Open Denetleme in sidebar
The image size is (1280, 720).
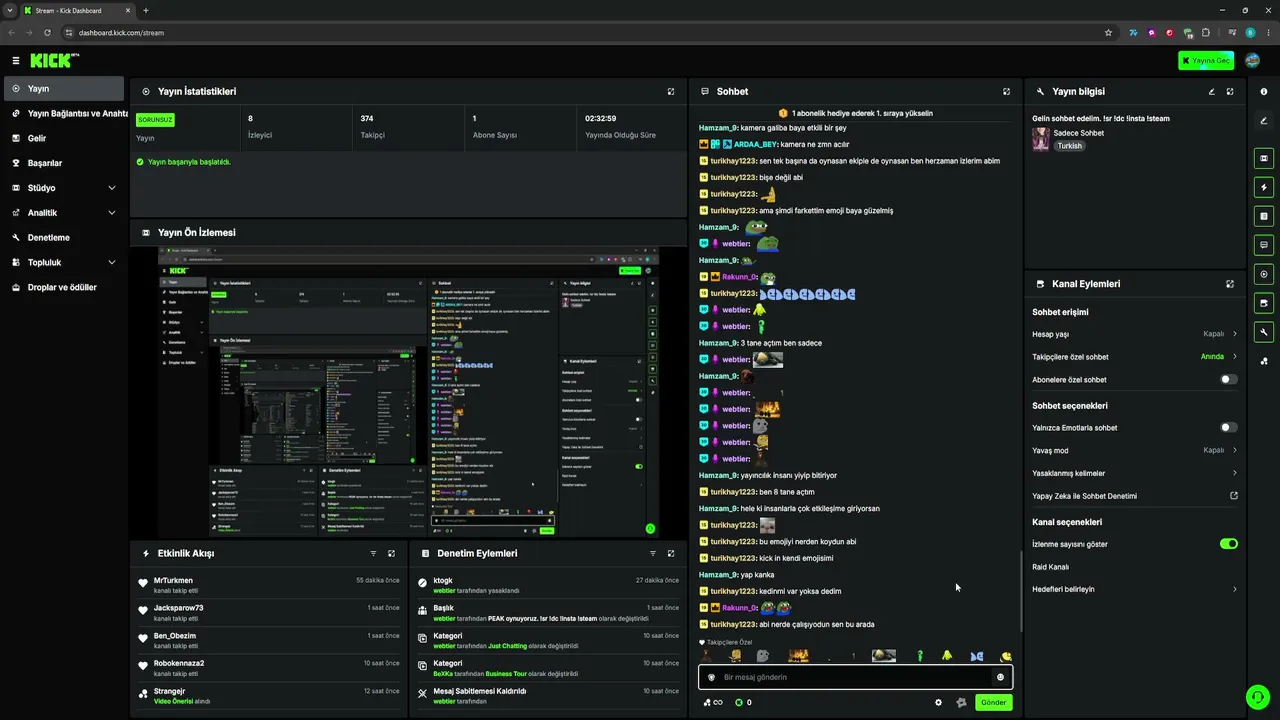point(64,238)
